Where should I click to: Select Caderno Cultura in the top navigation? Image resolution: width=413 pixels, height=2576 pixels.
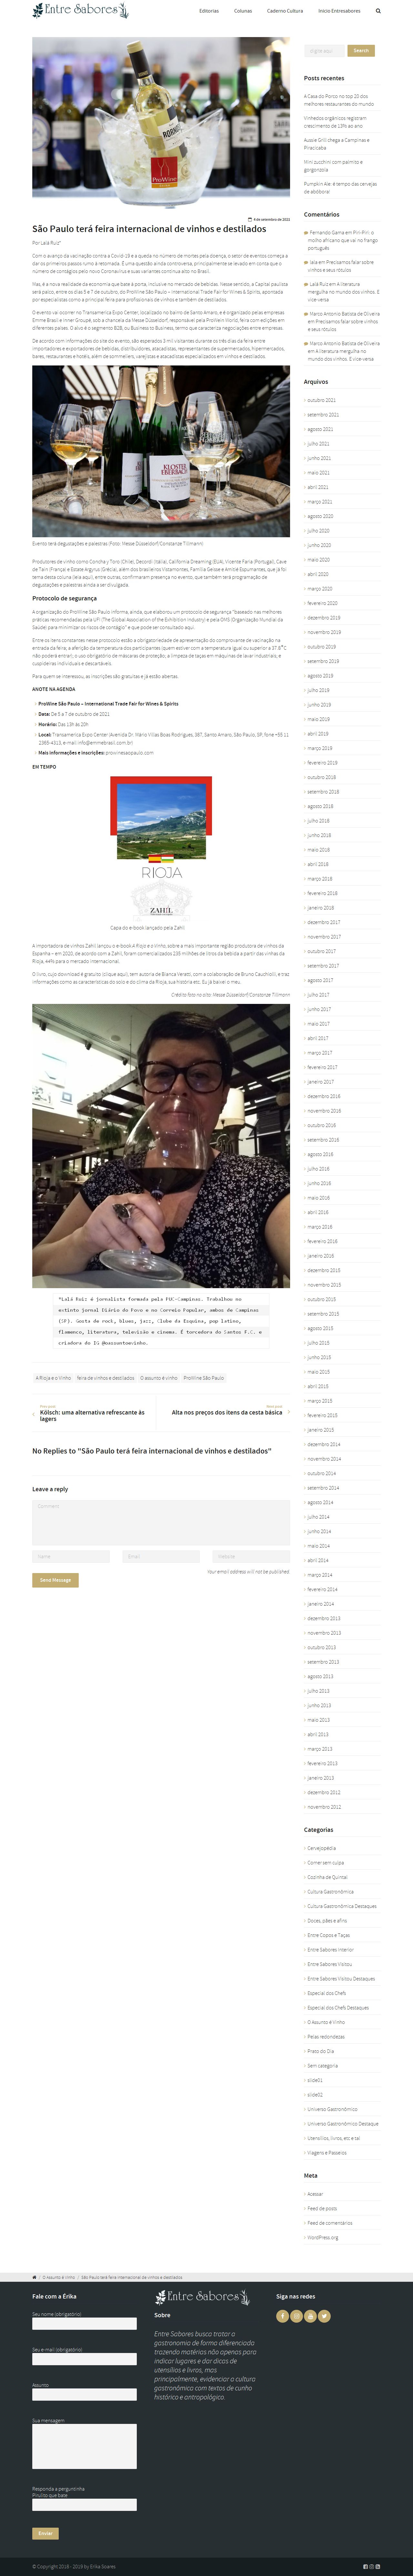click(285, 11)
